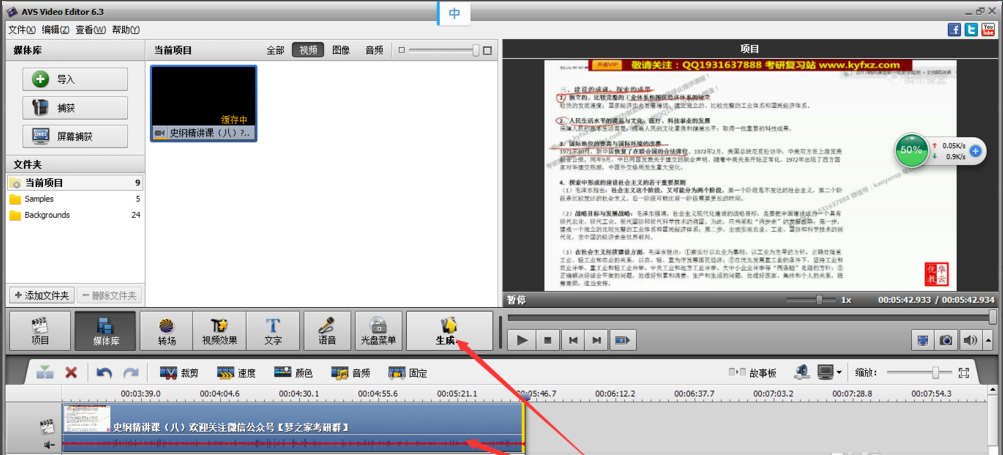The image size is (1003, 455).
Task: Go to previous frame in preview
Action: [572, 340]
